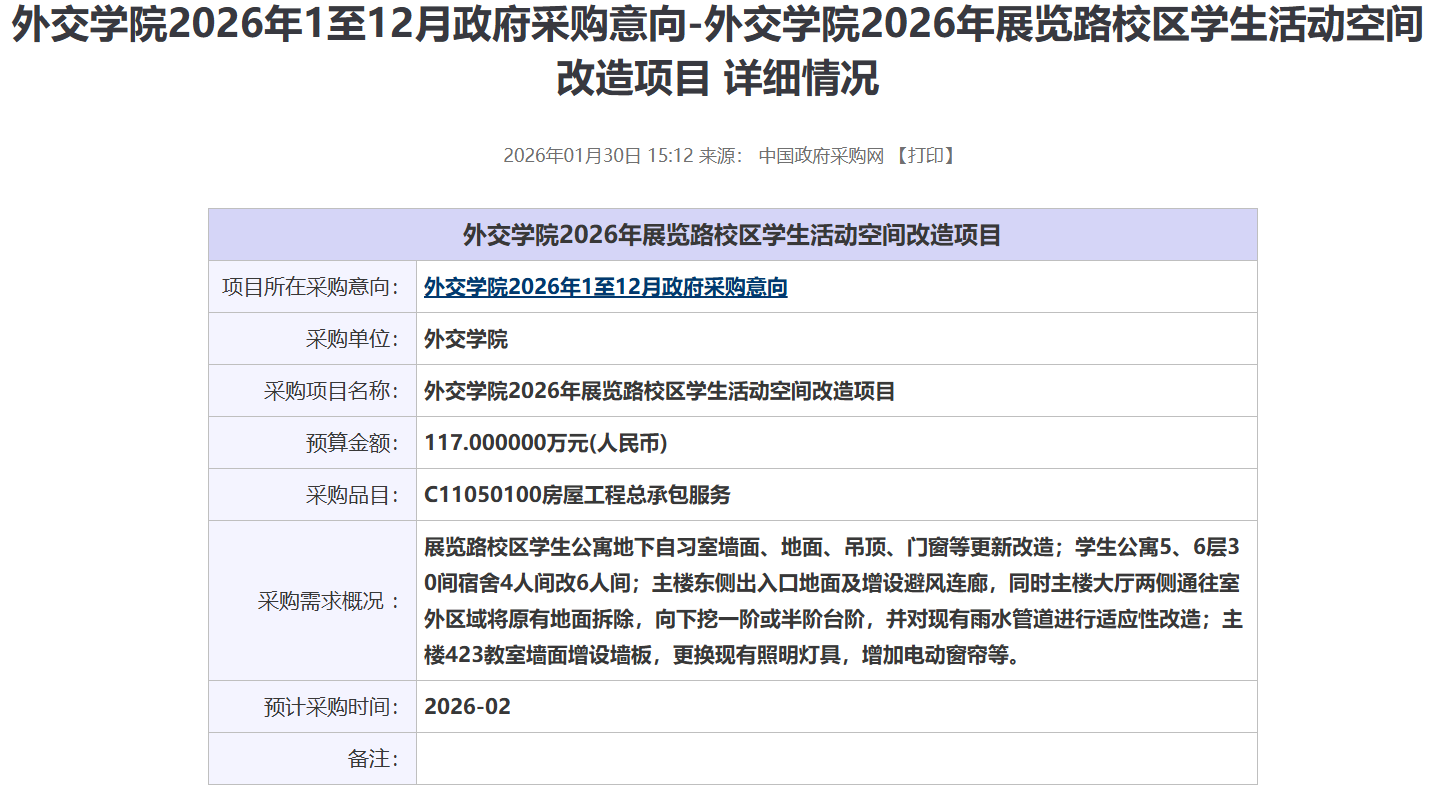Click the source name 中国政府采购网
1444x797 pixels.
(x=821, y=156)
